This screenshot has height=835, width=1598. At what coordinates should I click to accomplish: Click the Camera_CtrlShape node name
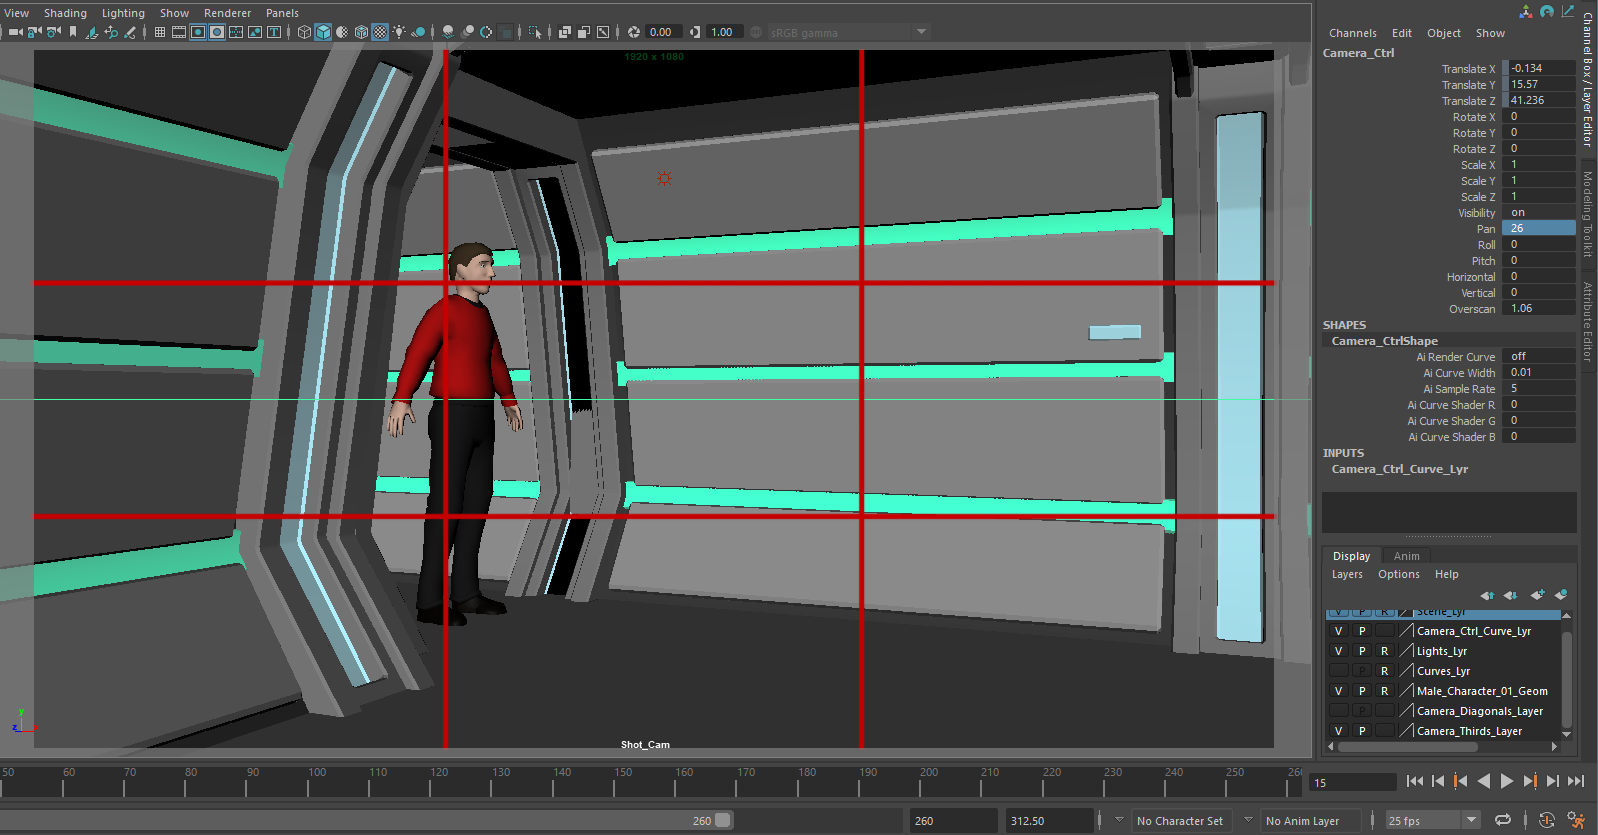click(1384, 341)
